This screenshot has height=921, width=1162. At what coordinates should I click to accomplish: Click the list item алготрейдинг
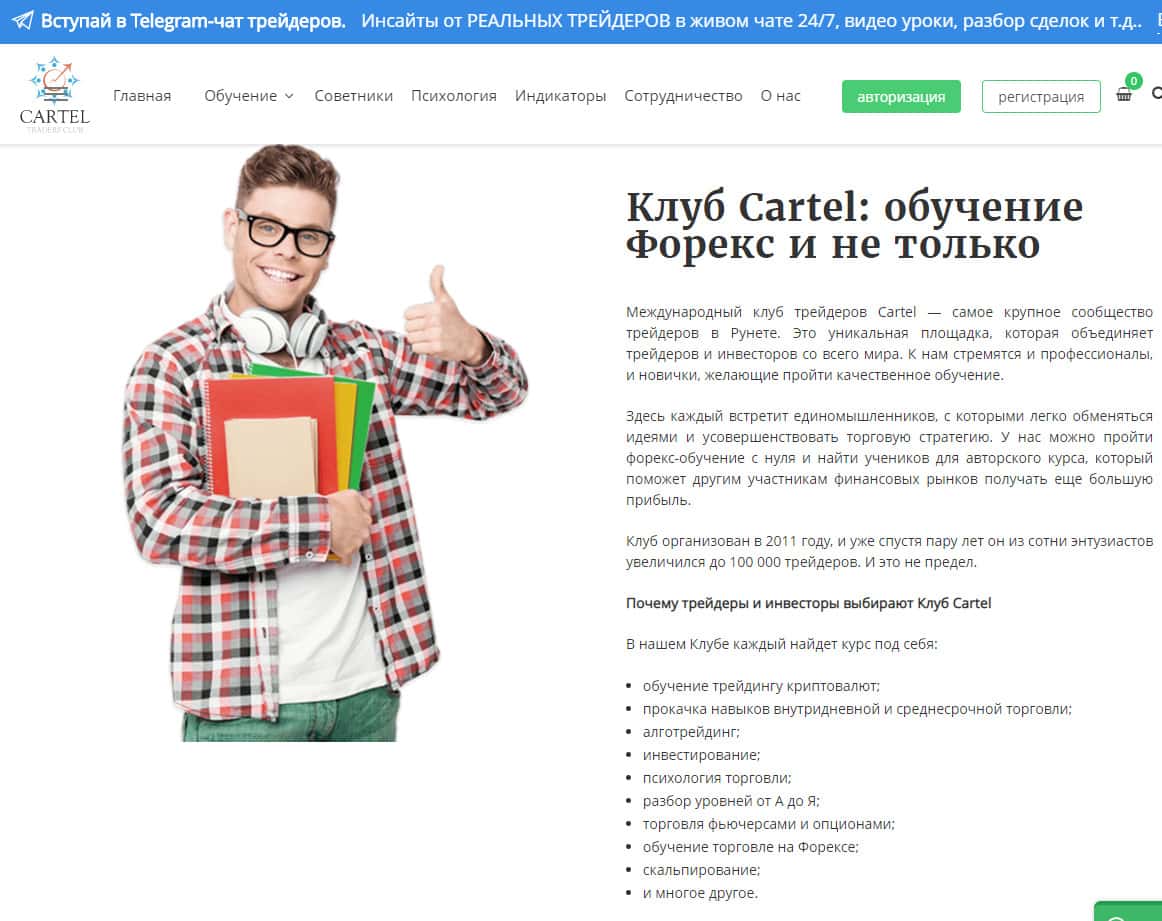[x=691, y=732]
